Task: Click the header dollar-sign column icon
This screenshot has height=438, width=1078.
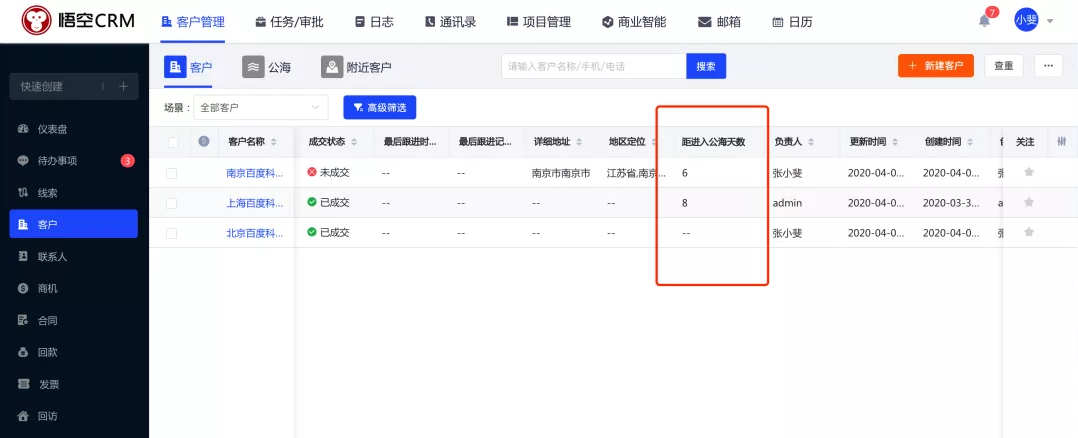Action: coord(204,142)
